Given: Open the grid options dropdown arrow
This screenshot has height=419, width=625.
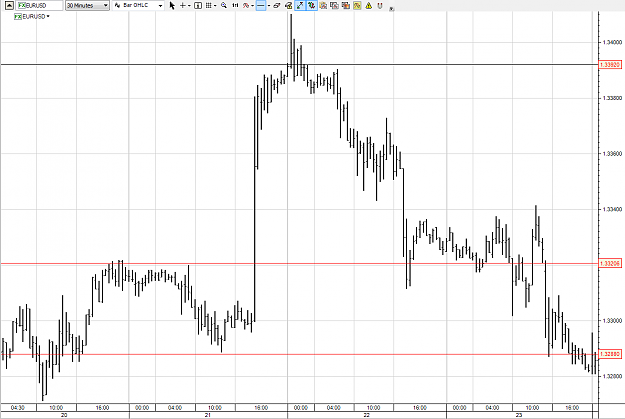Looking at the screenshot, I should 215,6.
